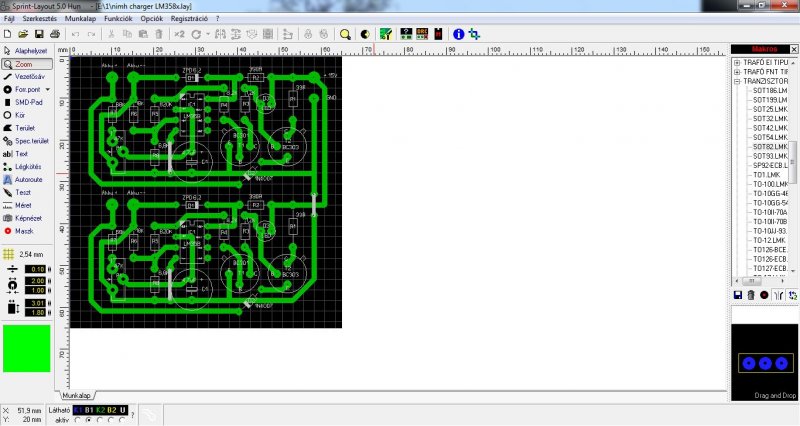
Task: Open the Funkciók menu
Action: point(118,18)
